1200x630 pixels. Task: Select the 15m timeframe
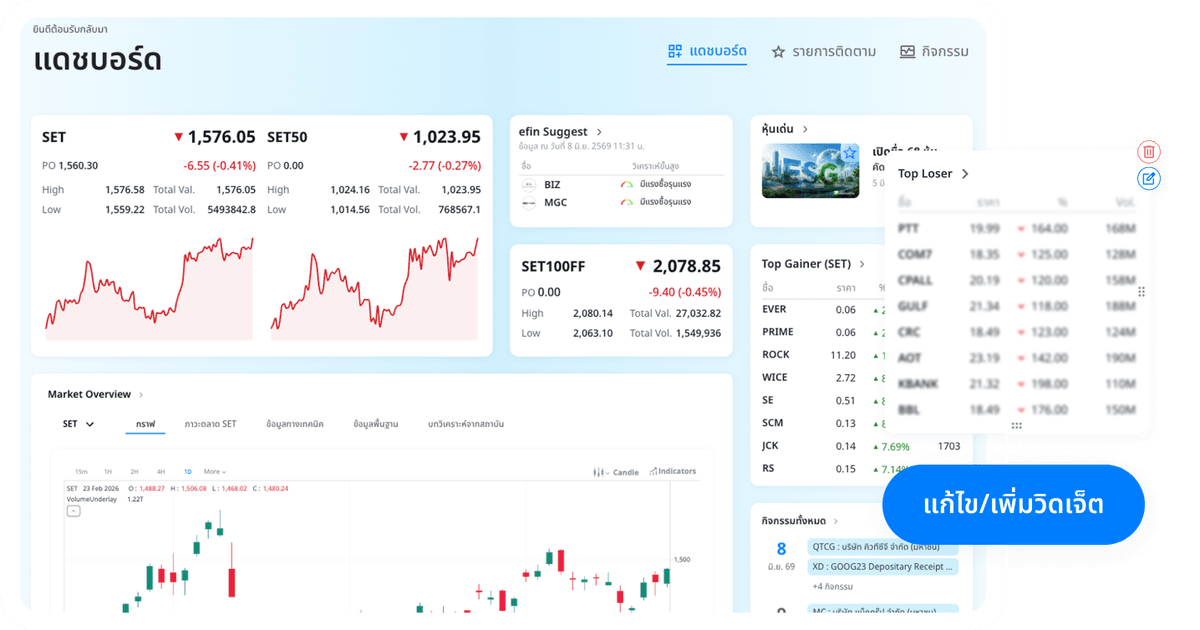[81, 471]
